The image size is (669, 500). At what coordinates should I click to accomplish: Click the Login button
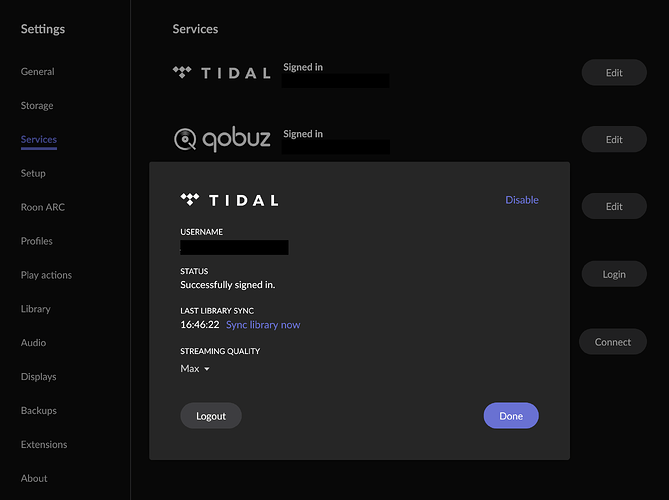[x=613, y=274]
